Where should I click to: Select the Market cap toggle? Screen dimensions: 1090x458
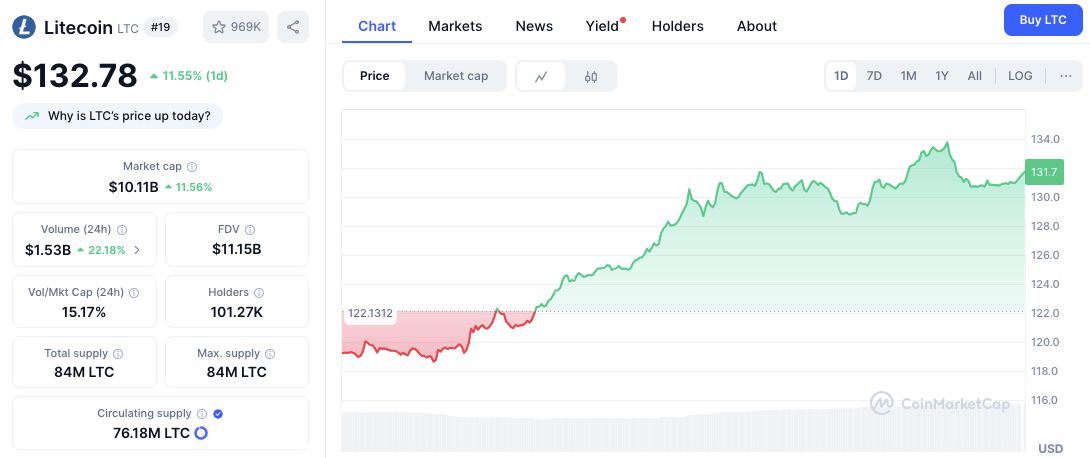coord(456,76)
